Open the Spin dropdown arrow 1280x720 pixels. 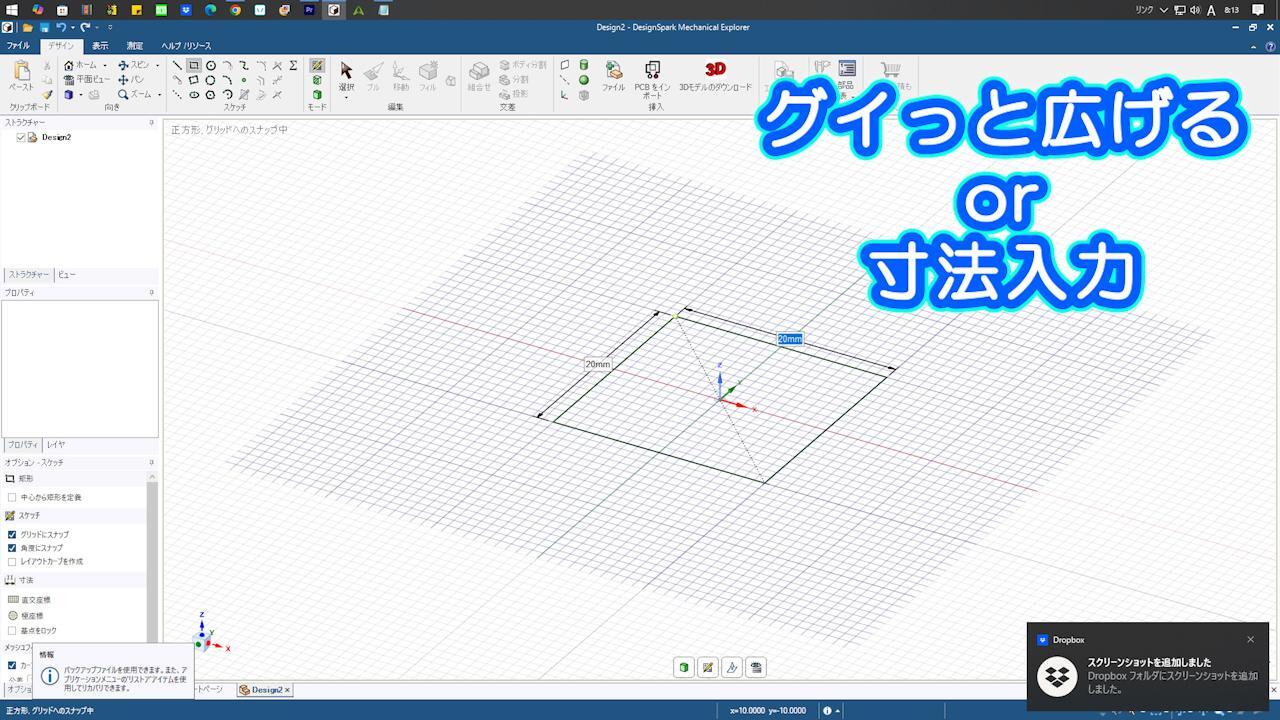[157, 66]
